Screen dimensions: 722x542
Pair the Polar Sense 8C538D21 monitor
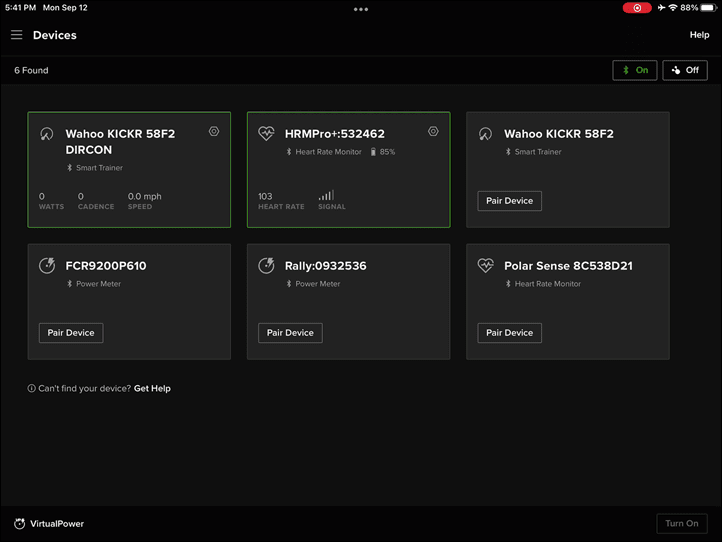(509, 333)
